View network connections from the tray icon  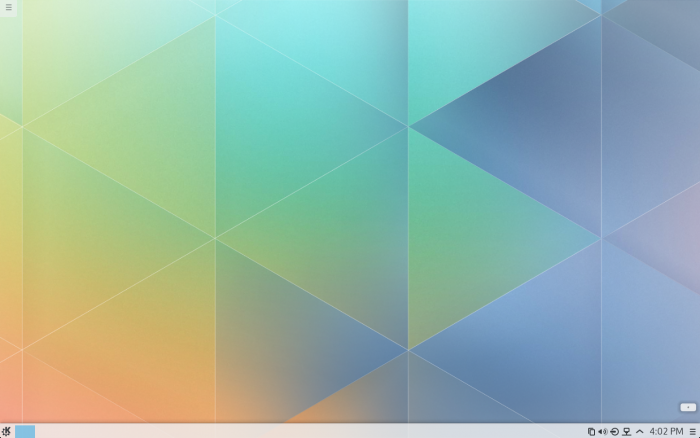click(x=626, y=431)
